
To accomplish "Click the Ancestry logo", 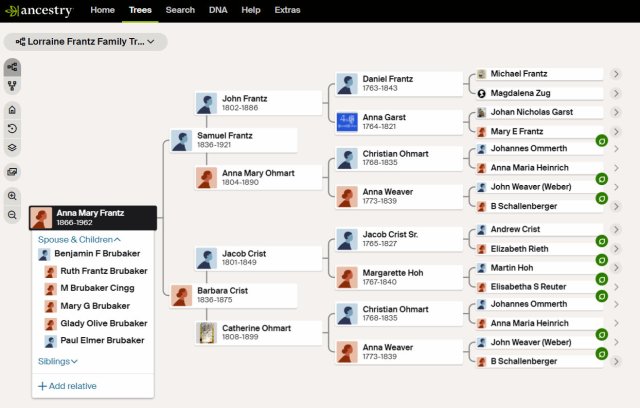I will 40,10.
